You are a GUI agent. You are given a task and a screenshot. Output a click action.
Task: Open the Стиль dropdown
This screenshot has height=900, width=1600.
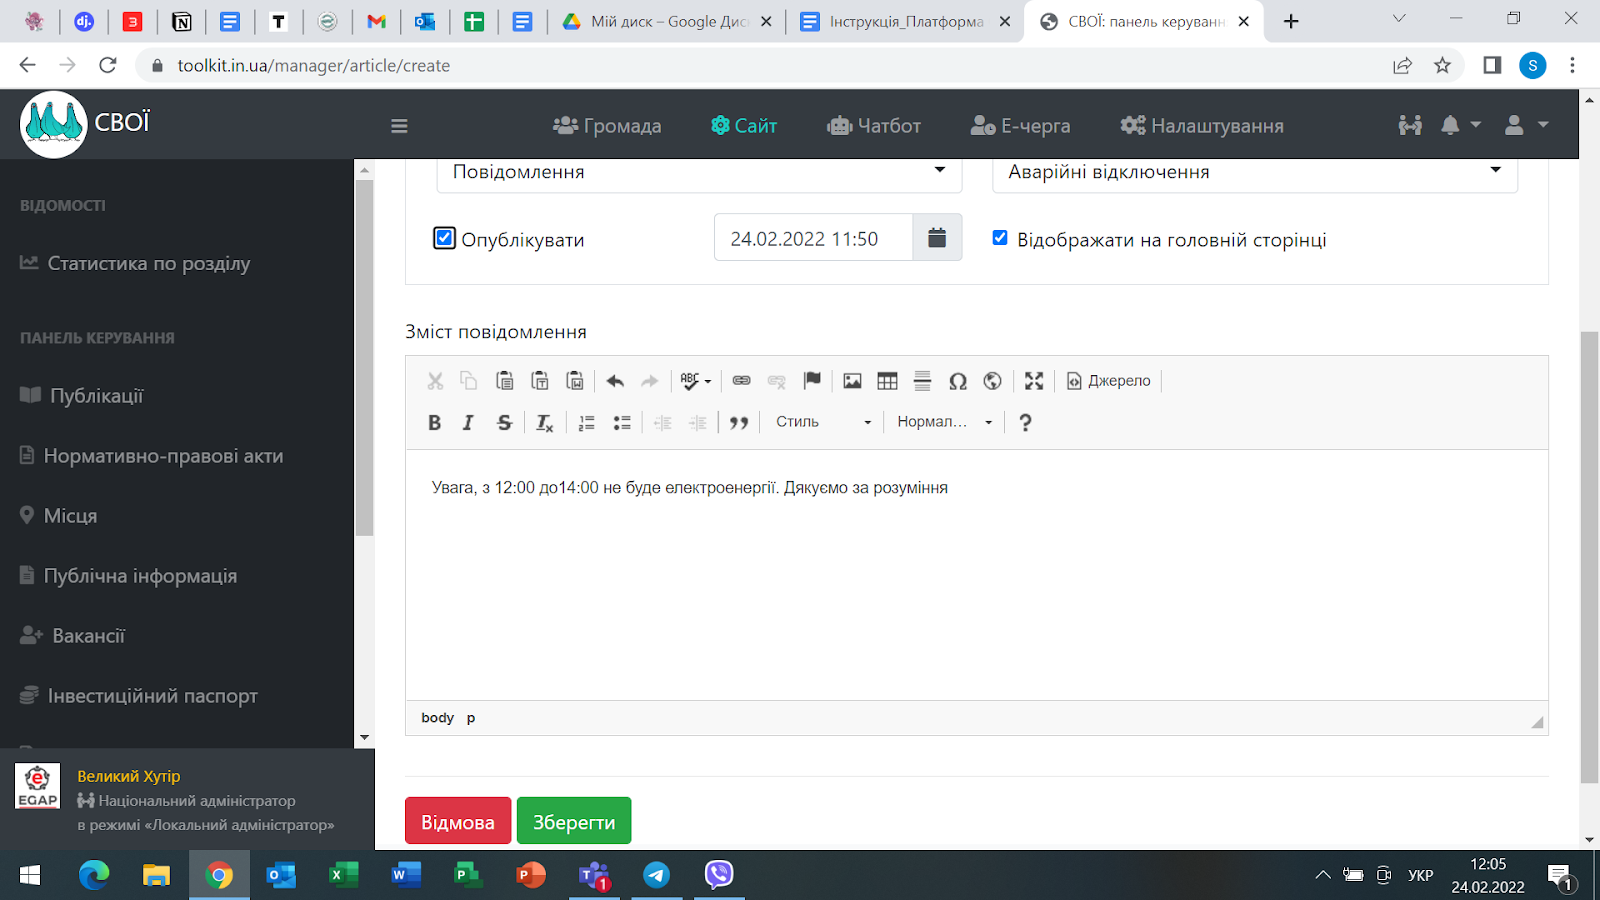click(823, 422)
